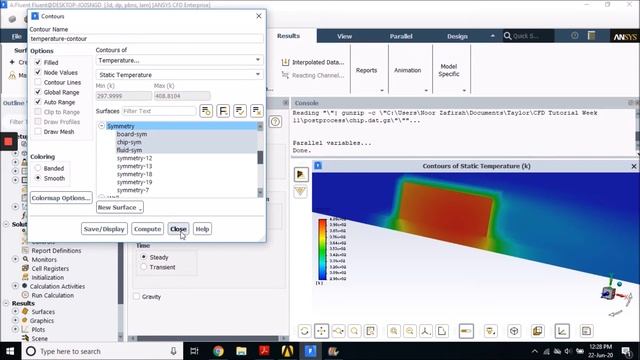Viewport: 640px width, 360px height.
Task: Select the Transient time radio button
Action: click(x=143, y=267)
